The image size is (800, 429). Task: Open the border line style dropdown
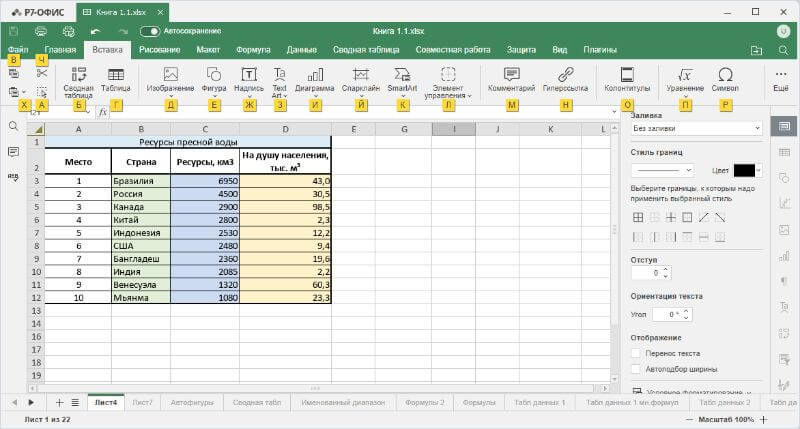point(662,170)
